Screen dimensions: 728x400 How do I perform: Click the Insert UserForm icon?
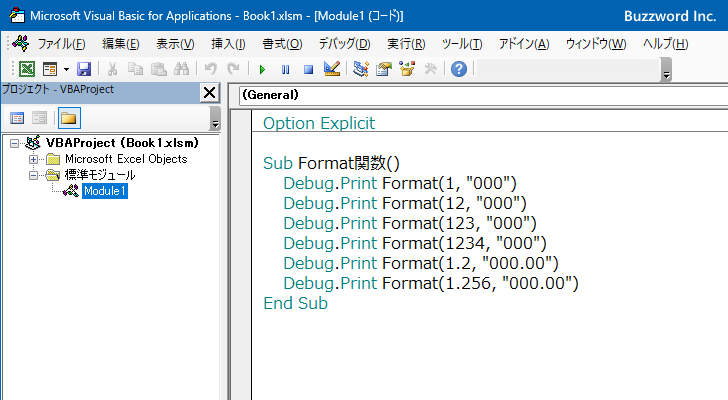click(50, 69)
